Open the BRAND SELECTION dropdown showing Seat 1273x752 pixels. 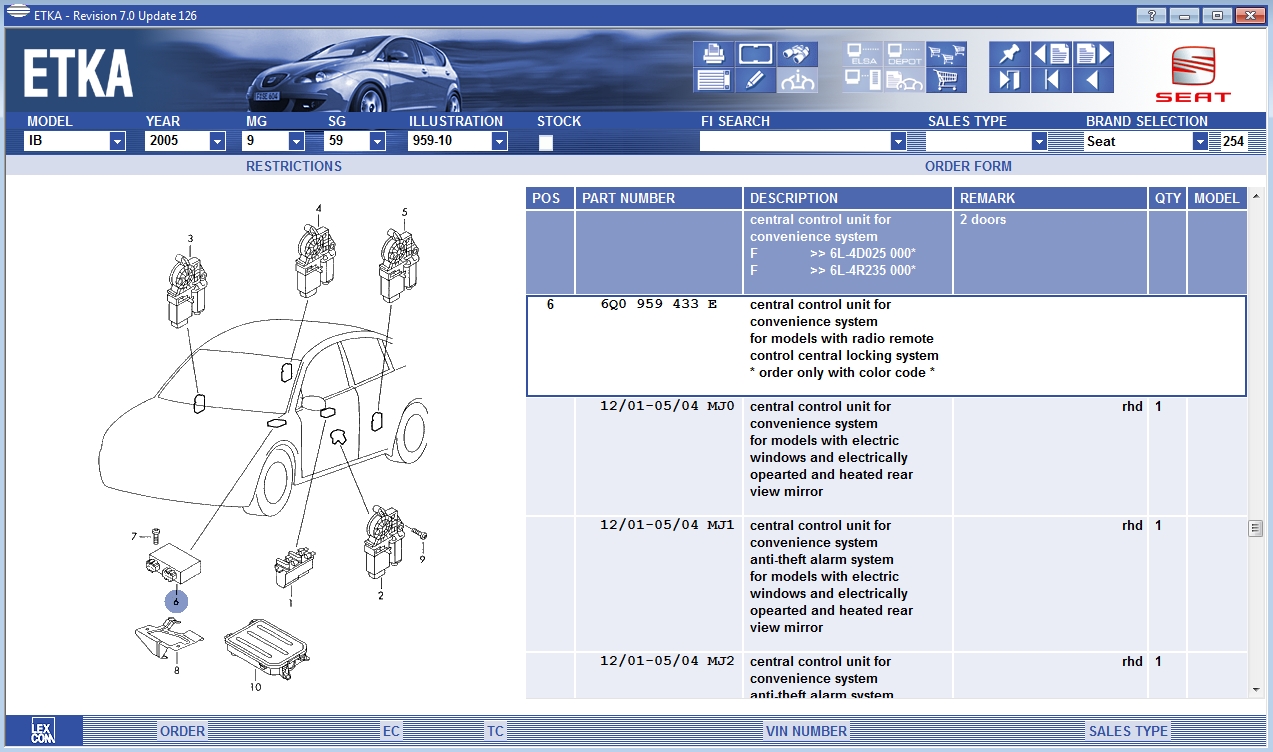point(1200,141)
